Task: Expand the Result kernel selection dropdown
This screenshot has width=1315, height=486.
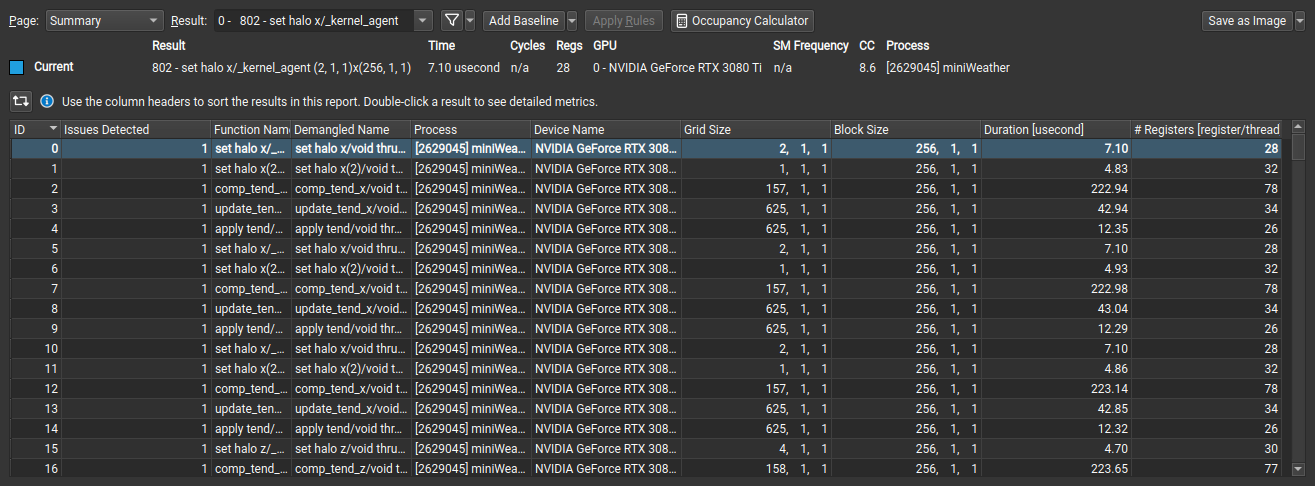Action: [x=423, y=20]
